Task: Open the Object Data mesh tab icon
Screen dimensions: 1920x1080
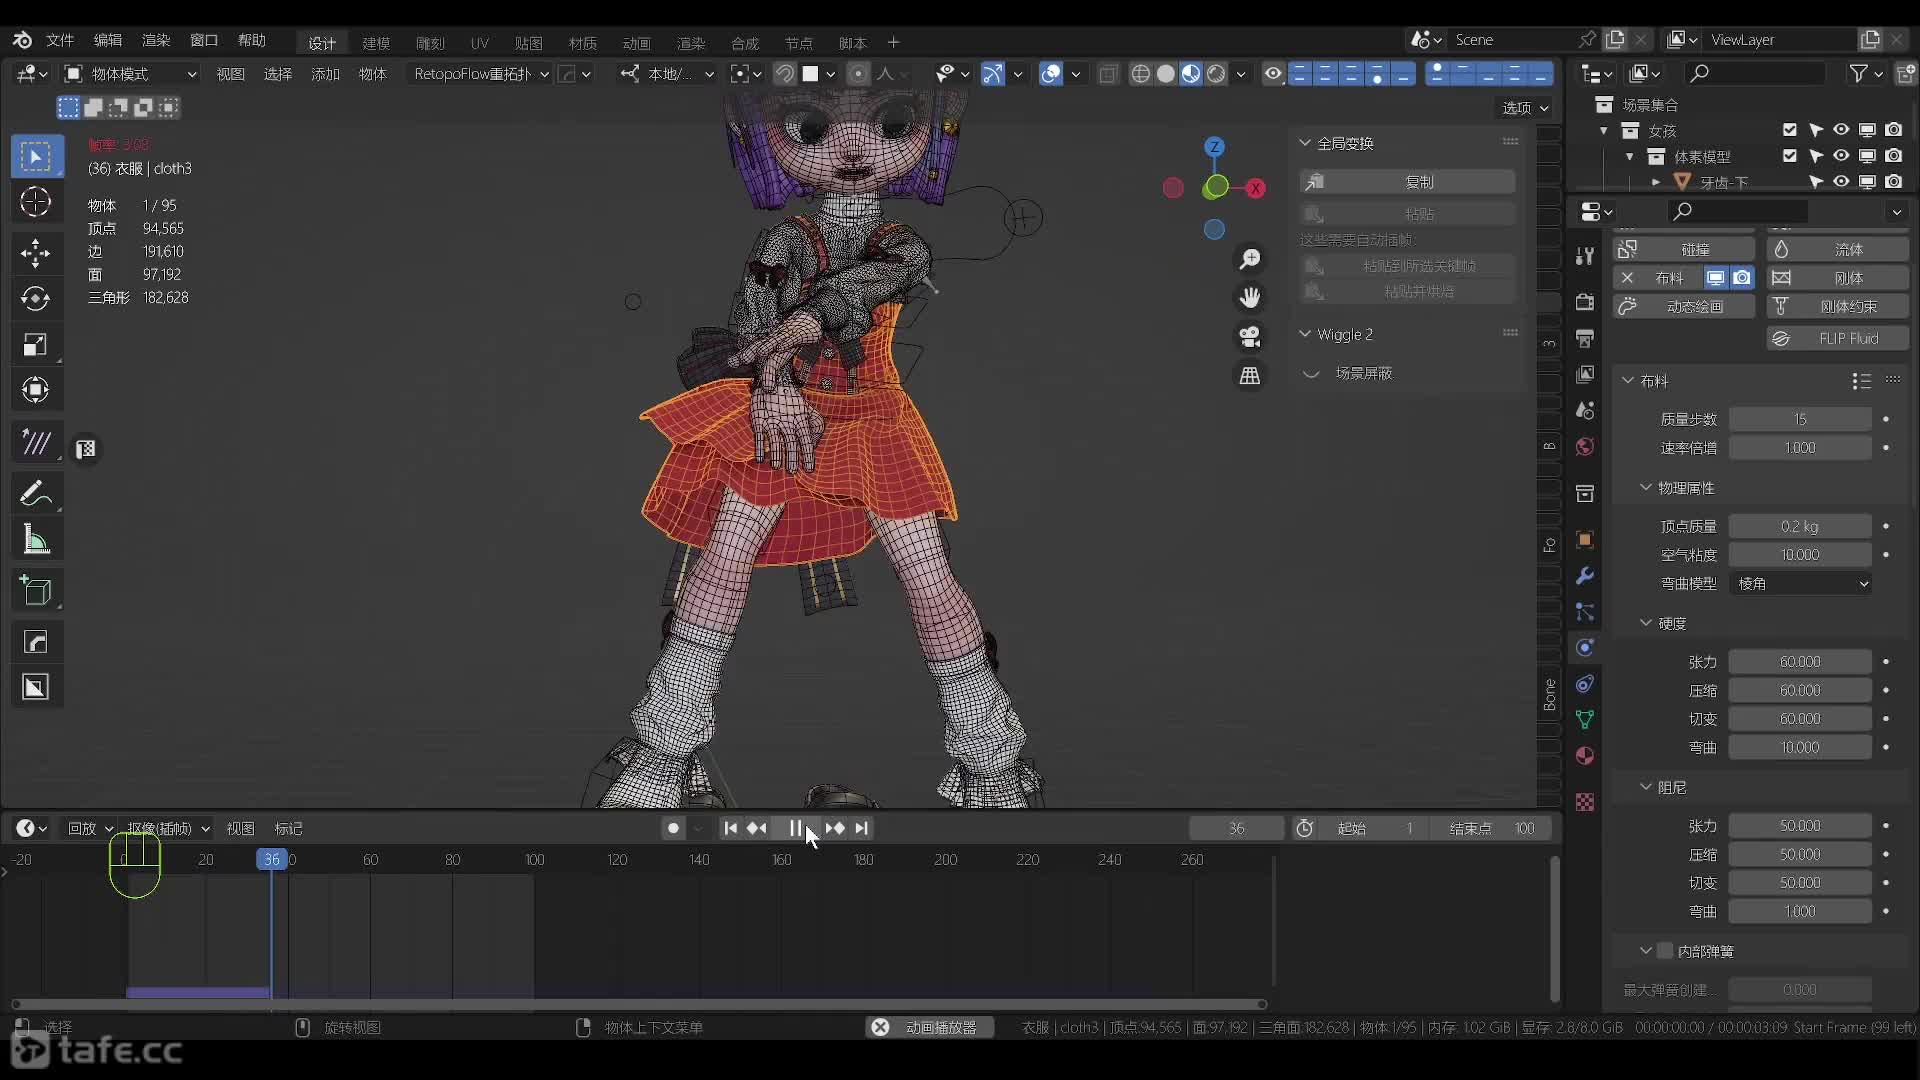Action: [1585, 719]
